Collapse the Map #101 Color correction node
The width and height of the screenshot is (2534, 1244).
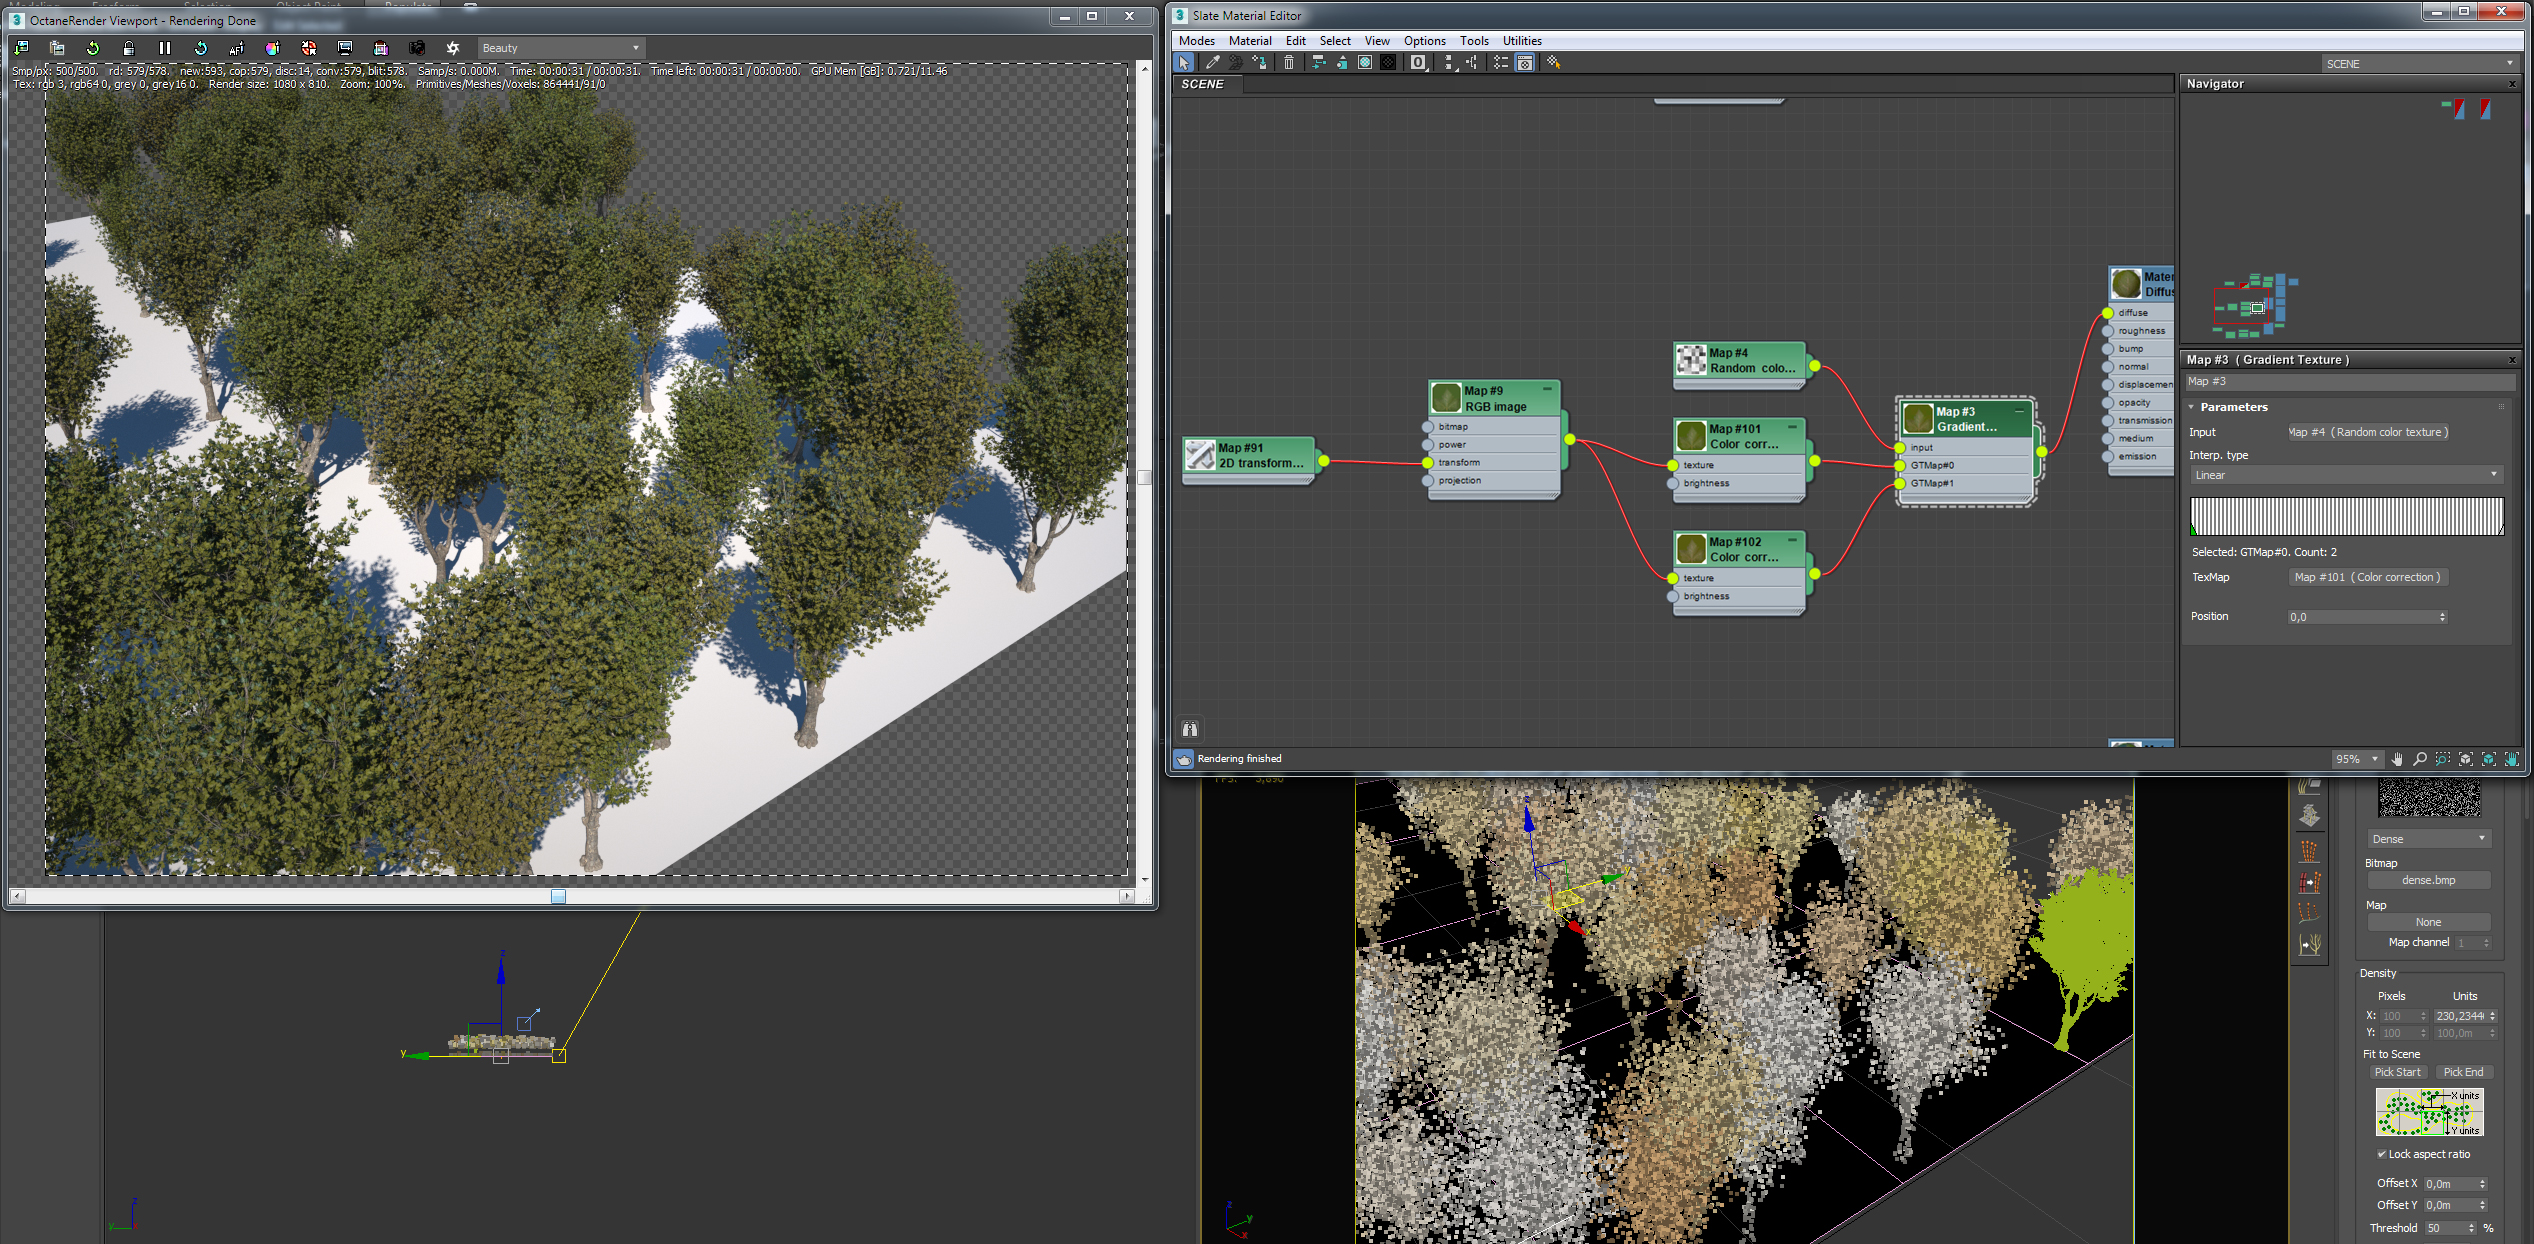(x=1792, y=428)
